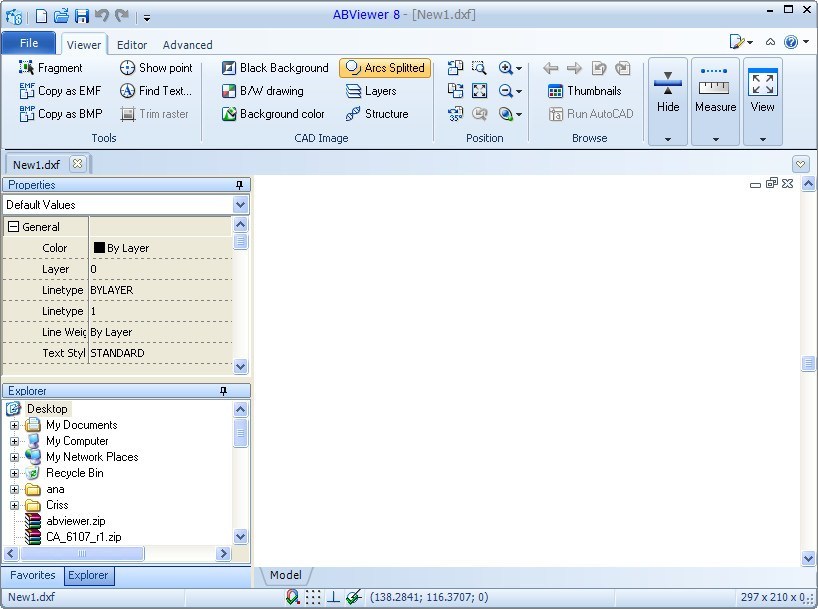Click the By Layer color swatch
The image size is (818, 609).
(x=100, y=247)
